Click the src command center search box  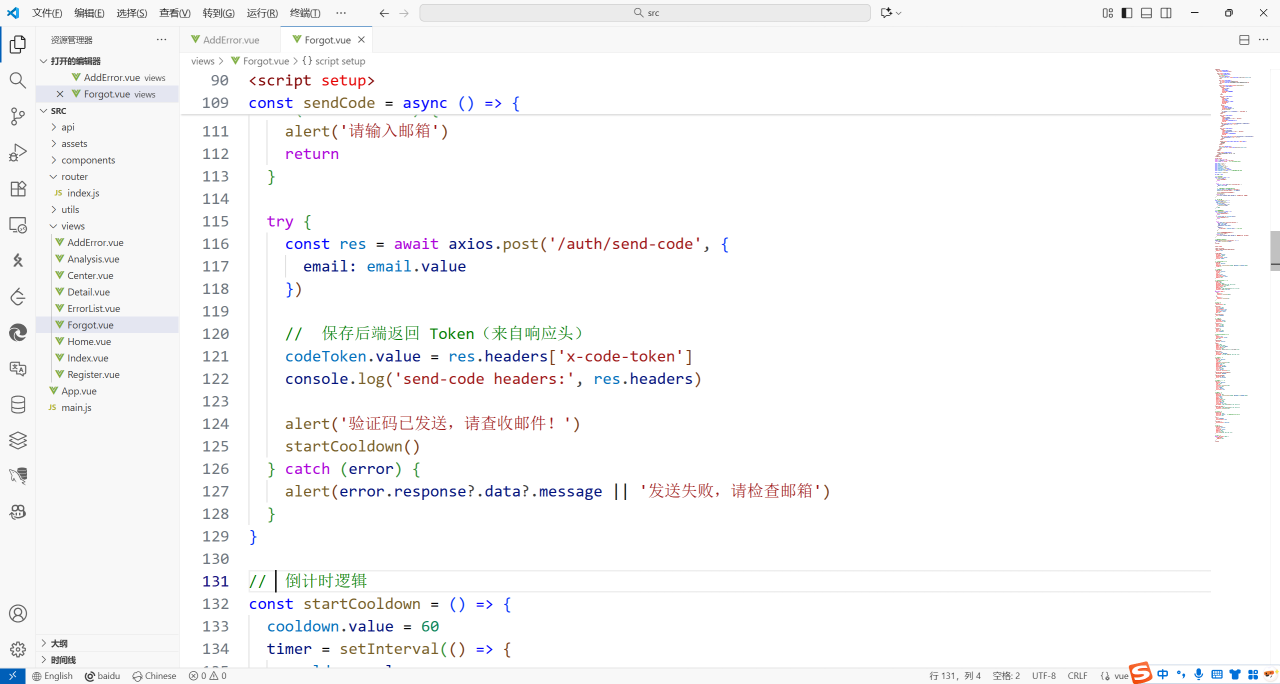click(x=645, y=13)
